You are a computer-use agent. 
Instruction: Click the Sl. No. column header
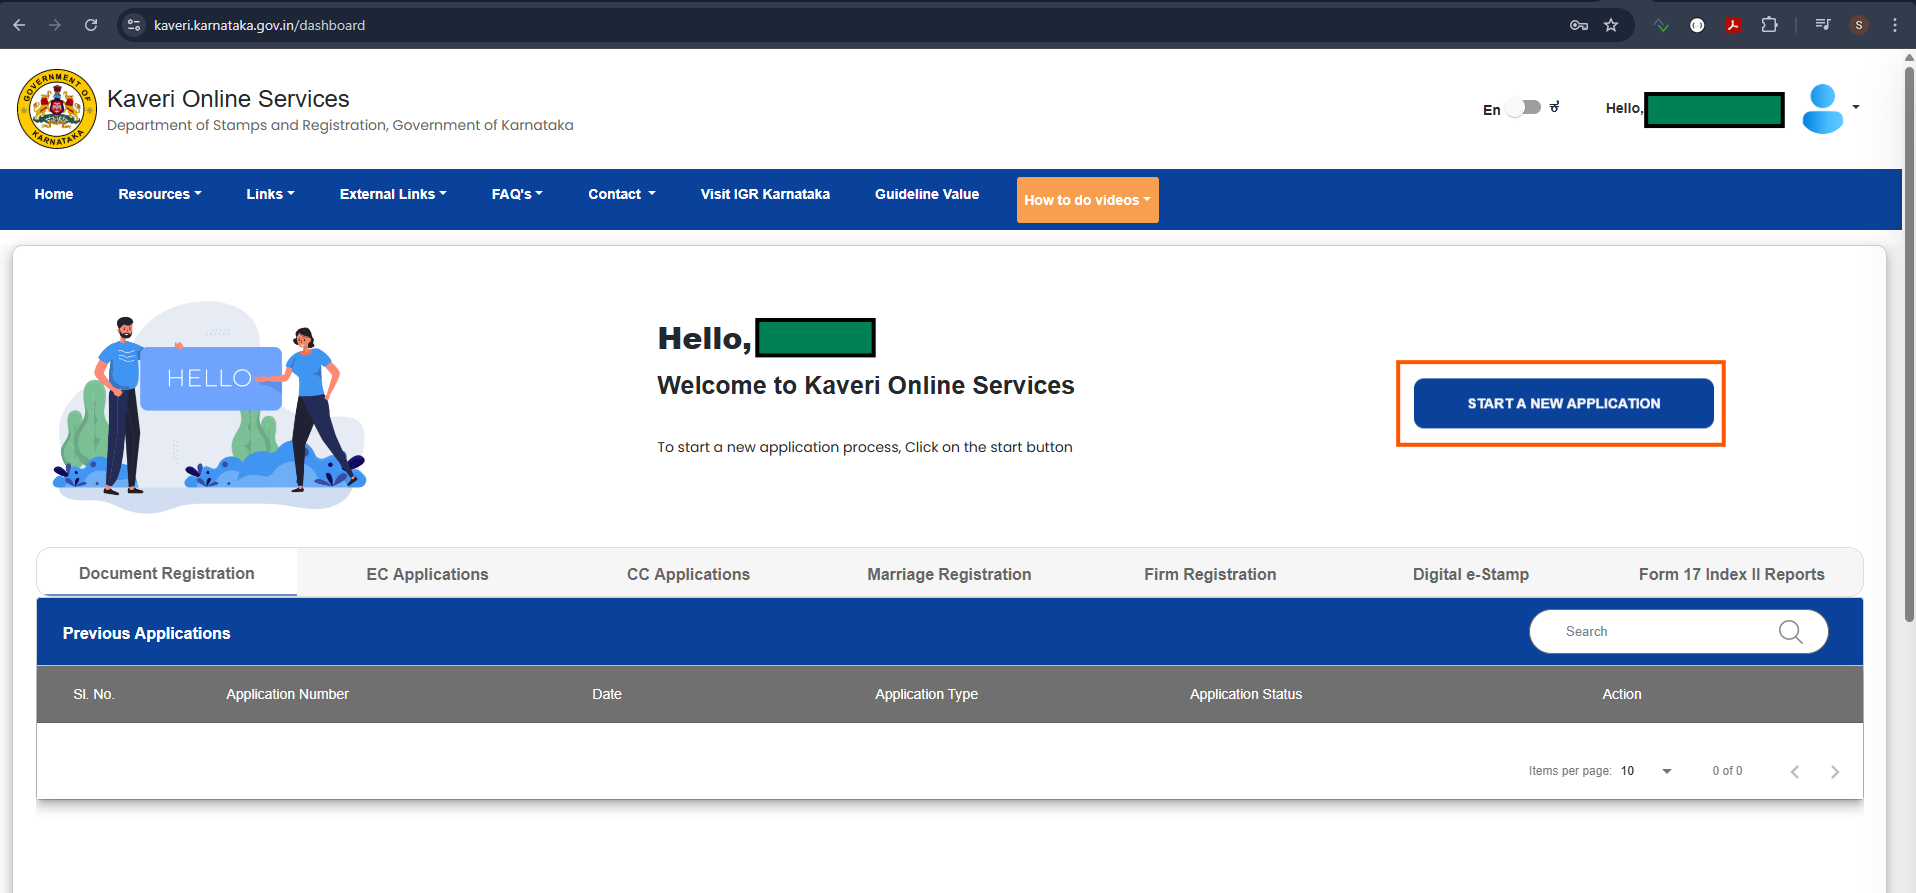94,694
